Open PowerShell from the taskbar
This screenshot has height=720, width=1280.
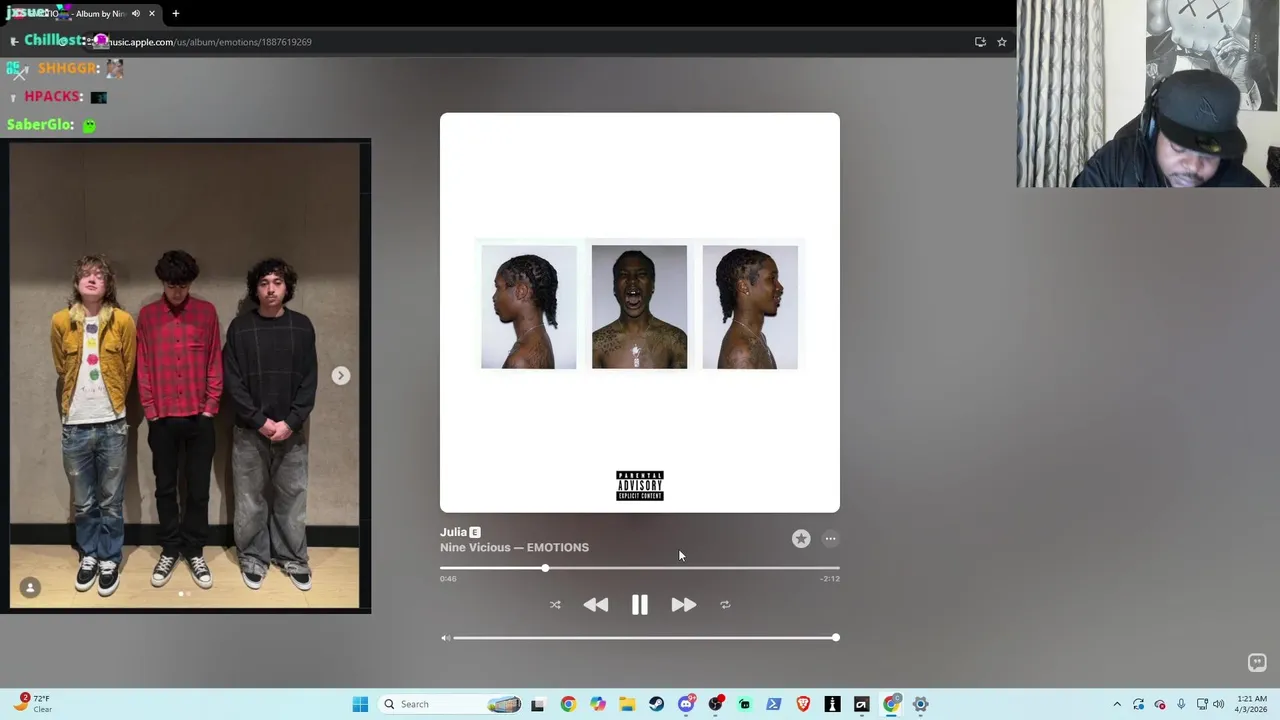[774, 704]
